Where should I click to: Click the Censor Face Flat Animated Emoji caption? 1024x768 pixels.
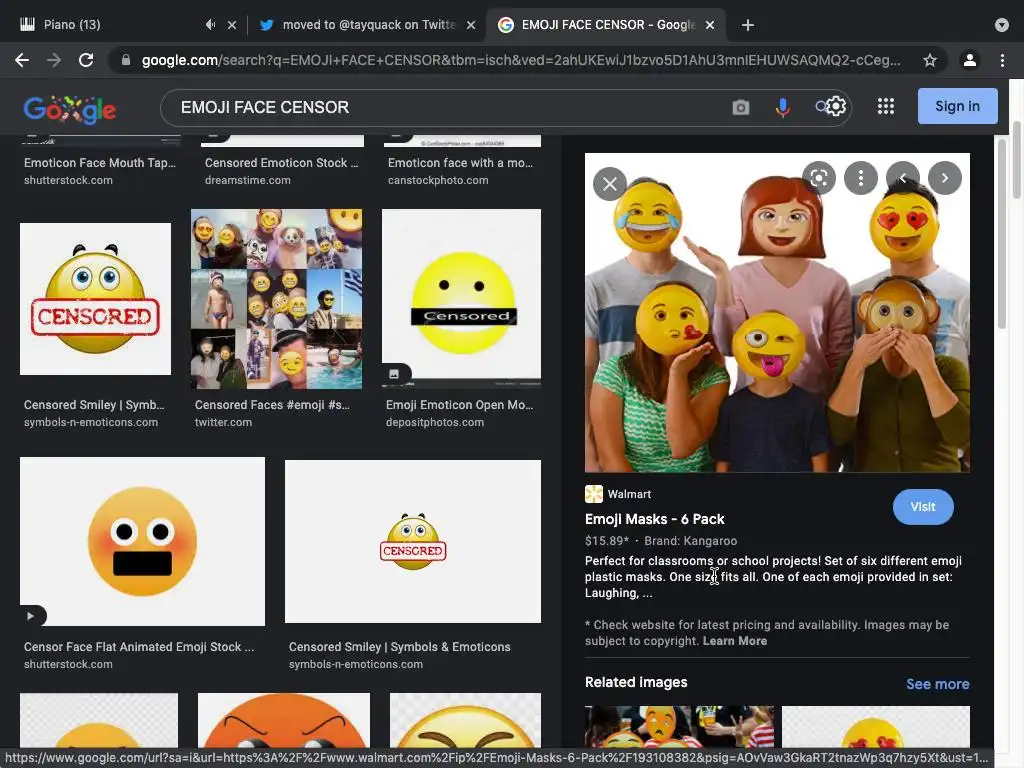tap(139, 647)
